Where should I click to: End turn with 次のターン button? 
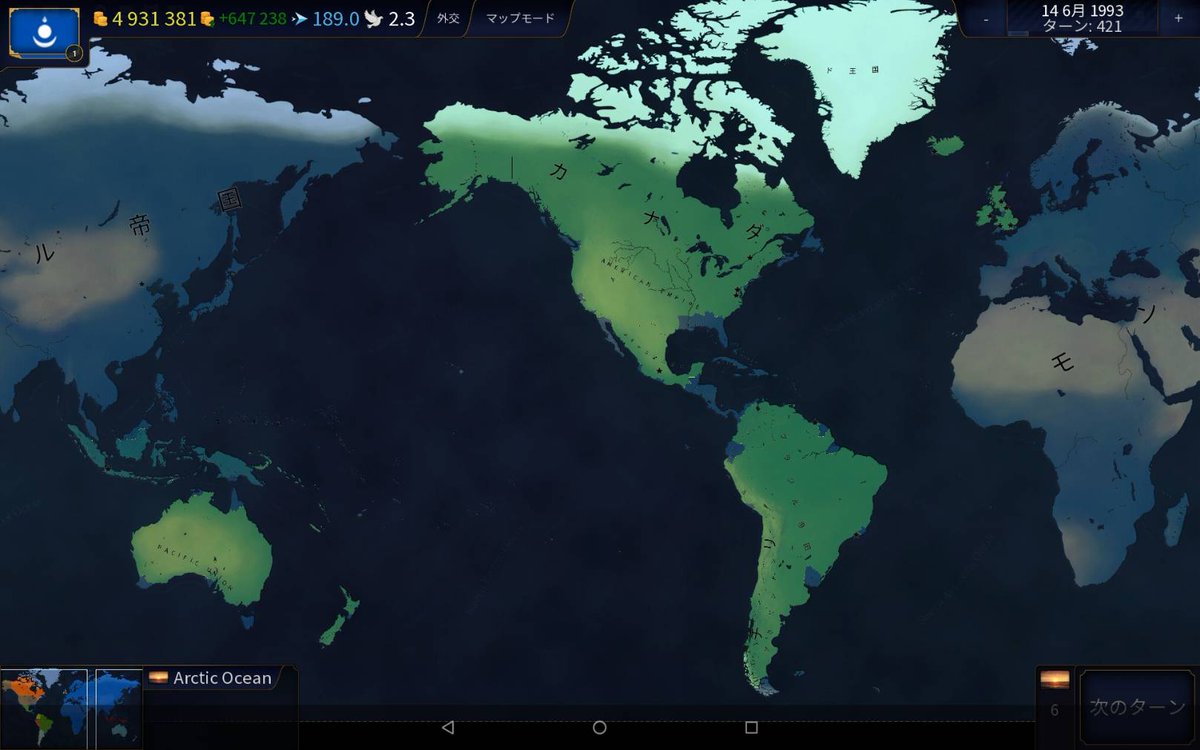(x=1137, y=707)
